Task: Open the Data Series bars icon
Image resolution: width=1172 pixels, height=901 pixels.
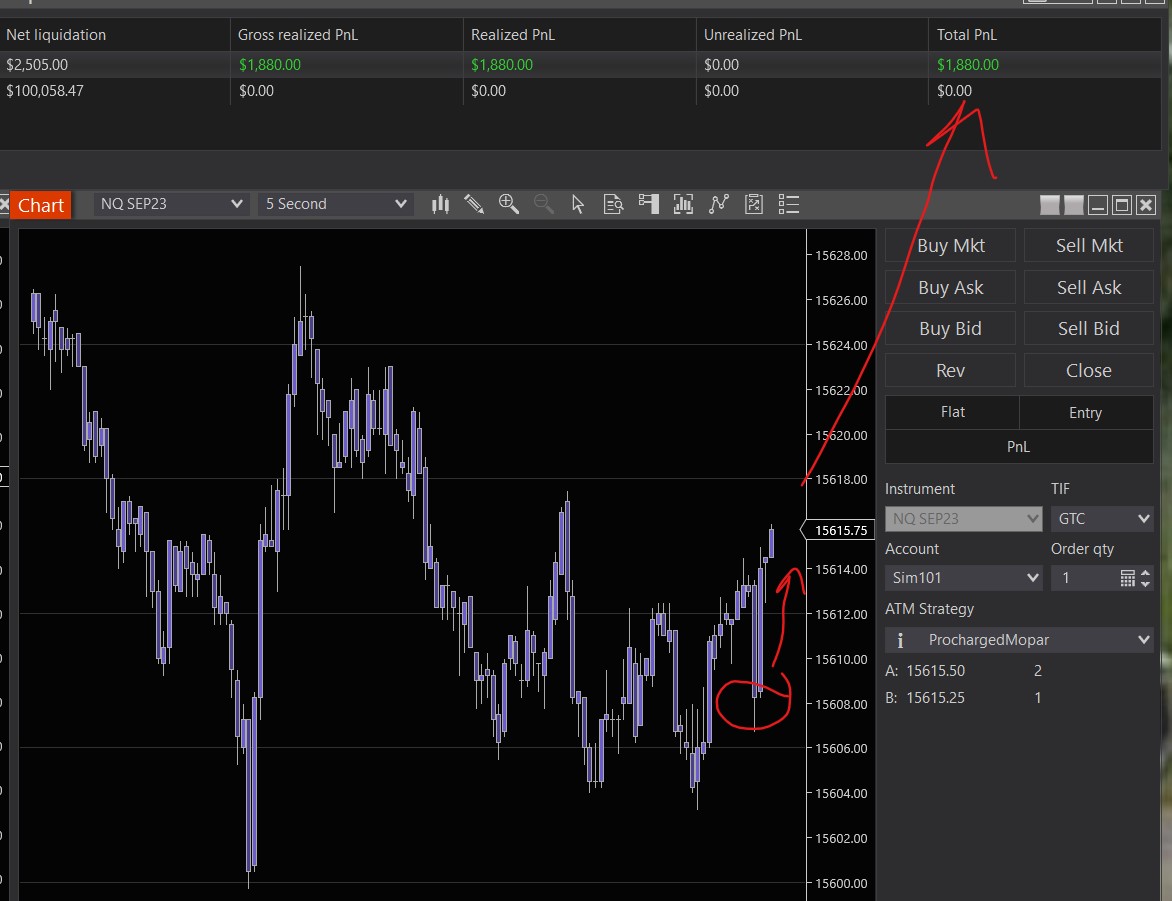Action: [x=440, y=204]
